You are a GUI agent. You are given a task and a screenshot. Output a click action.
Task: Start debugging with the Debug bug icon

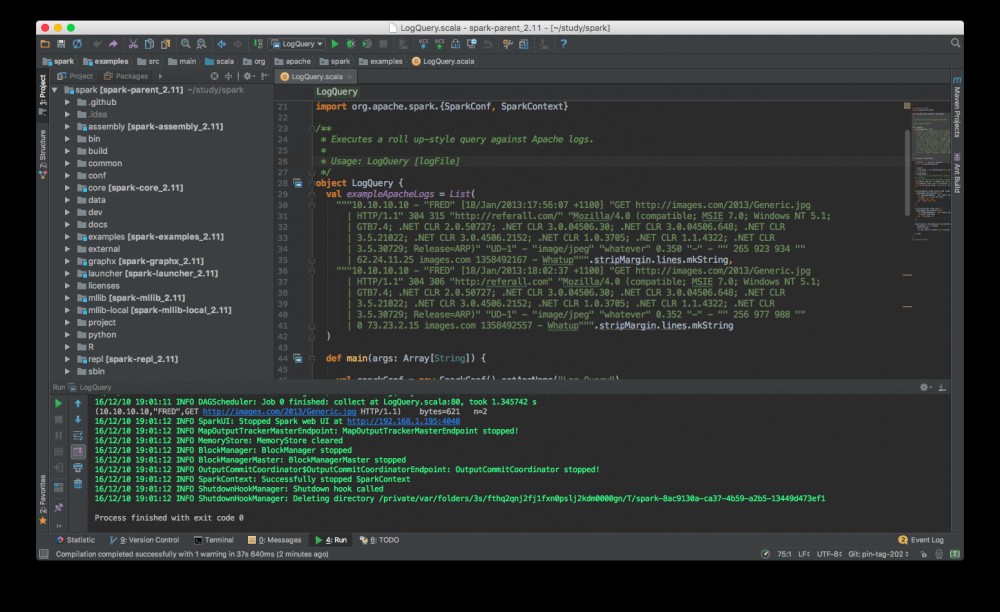pos(352,44)
